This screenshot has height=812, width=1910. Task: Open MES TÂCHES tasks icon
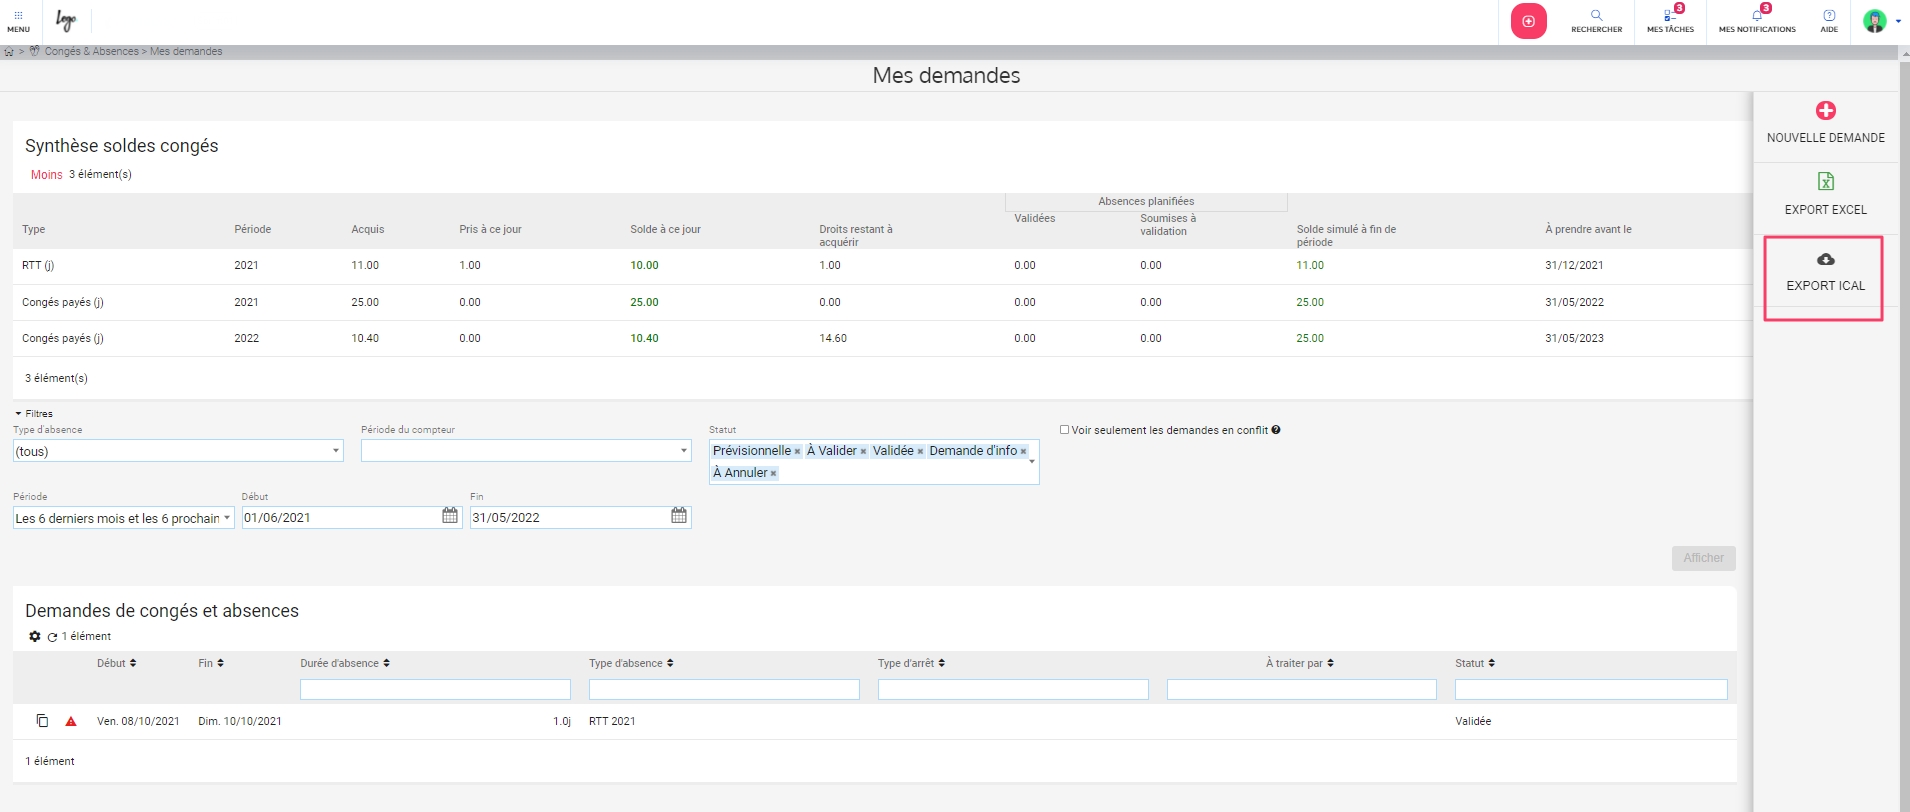(1670, 15)
